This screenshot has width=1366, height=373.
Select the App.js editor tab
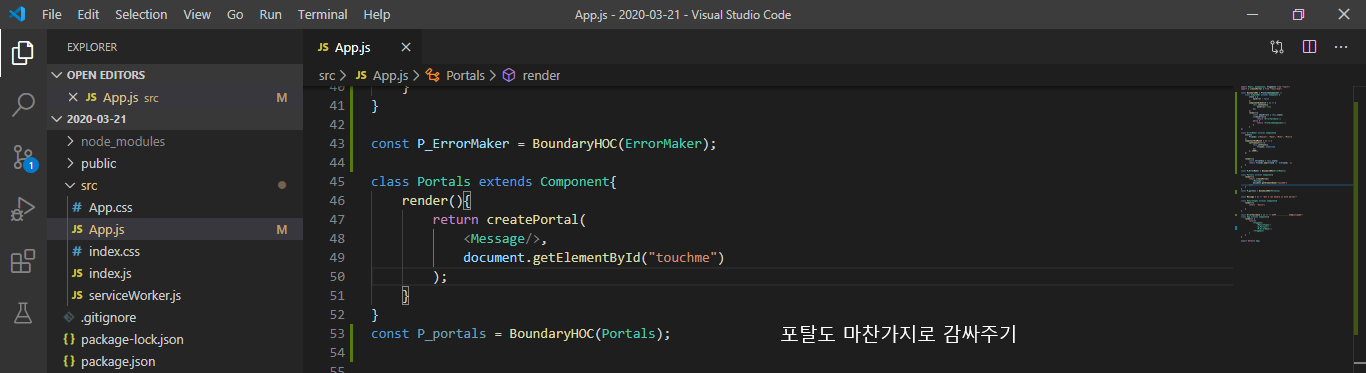[x=362, y=47]
